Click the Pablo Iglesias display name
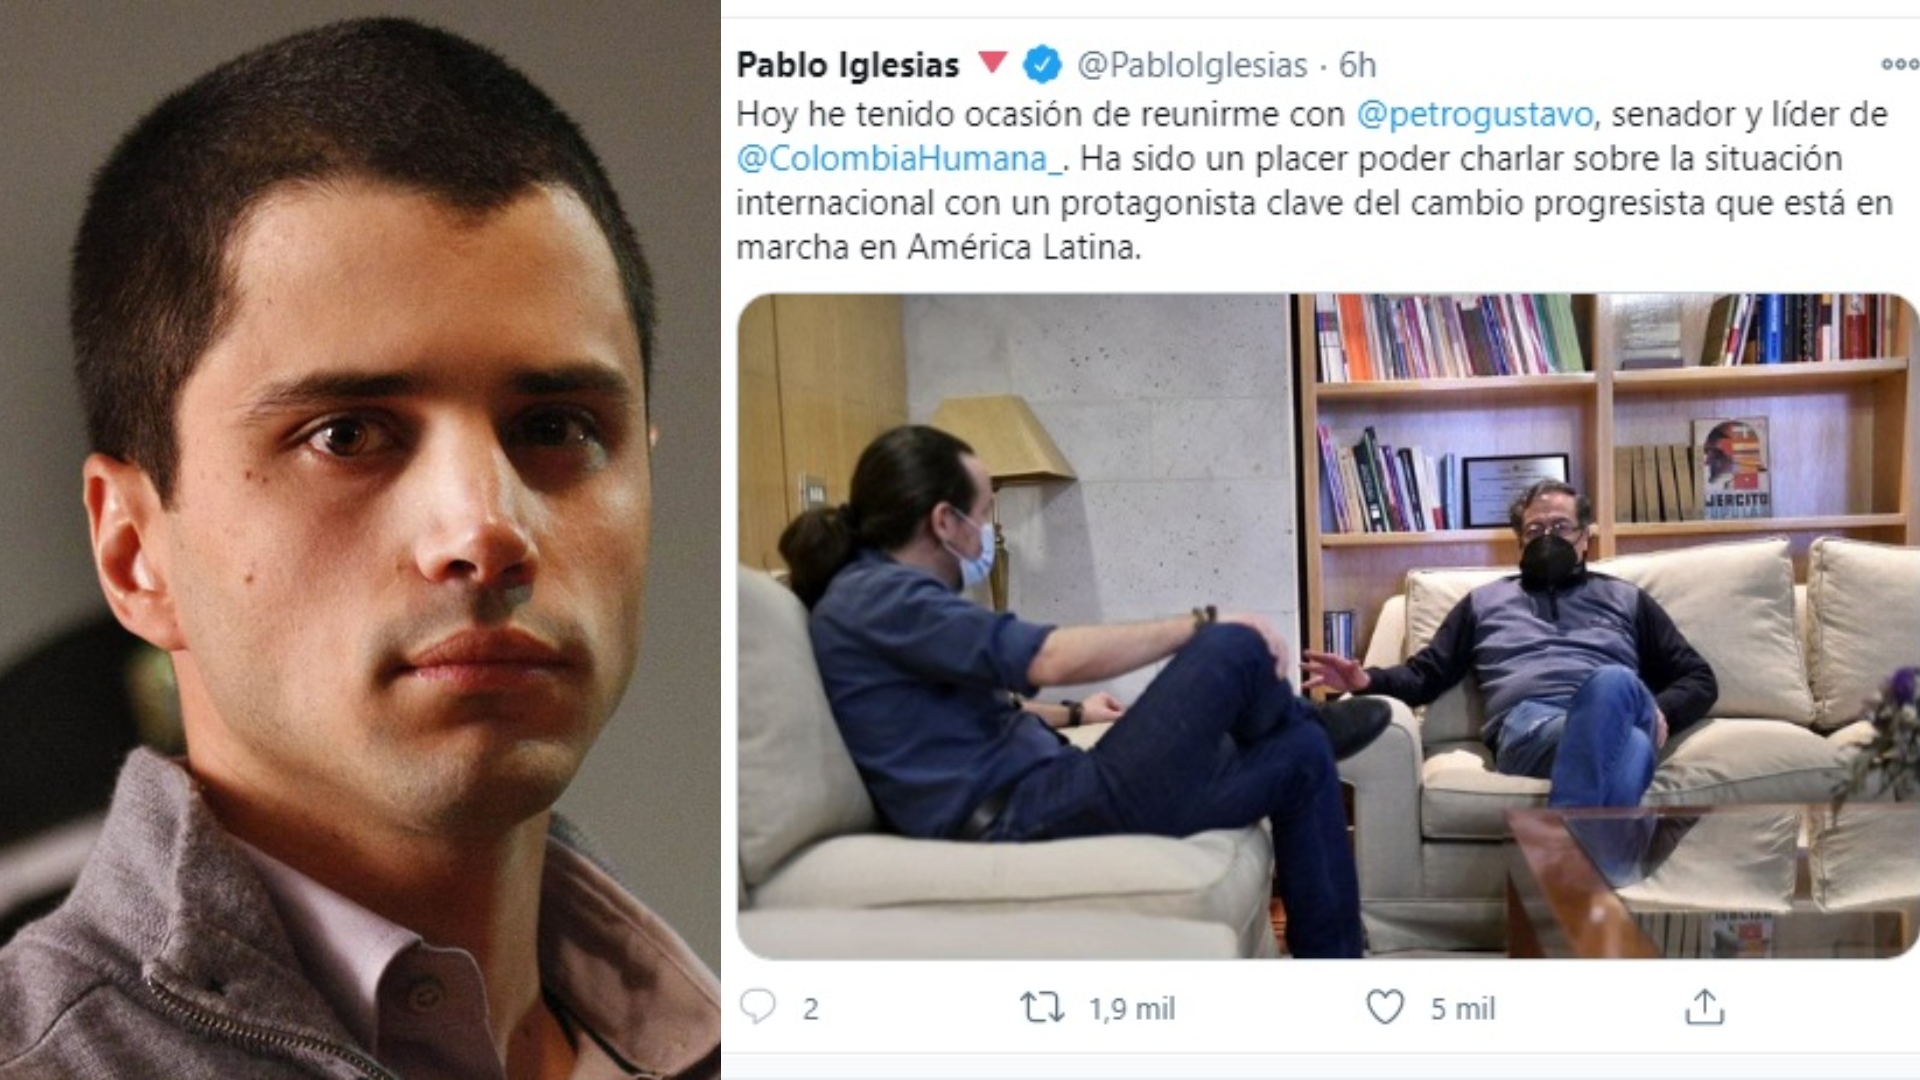This screenshot has width=1920, height=1080. point(848,64)
